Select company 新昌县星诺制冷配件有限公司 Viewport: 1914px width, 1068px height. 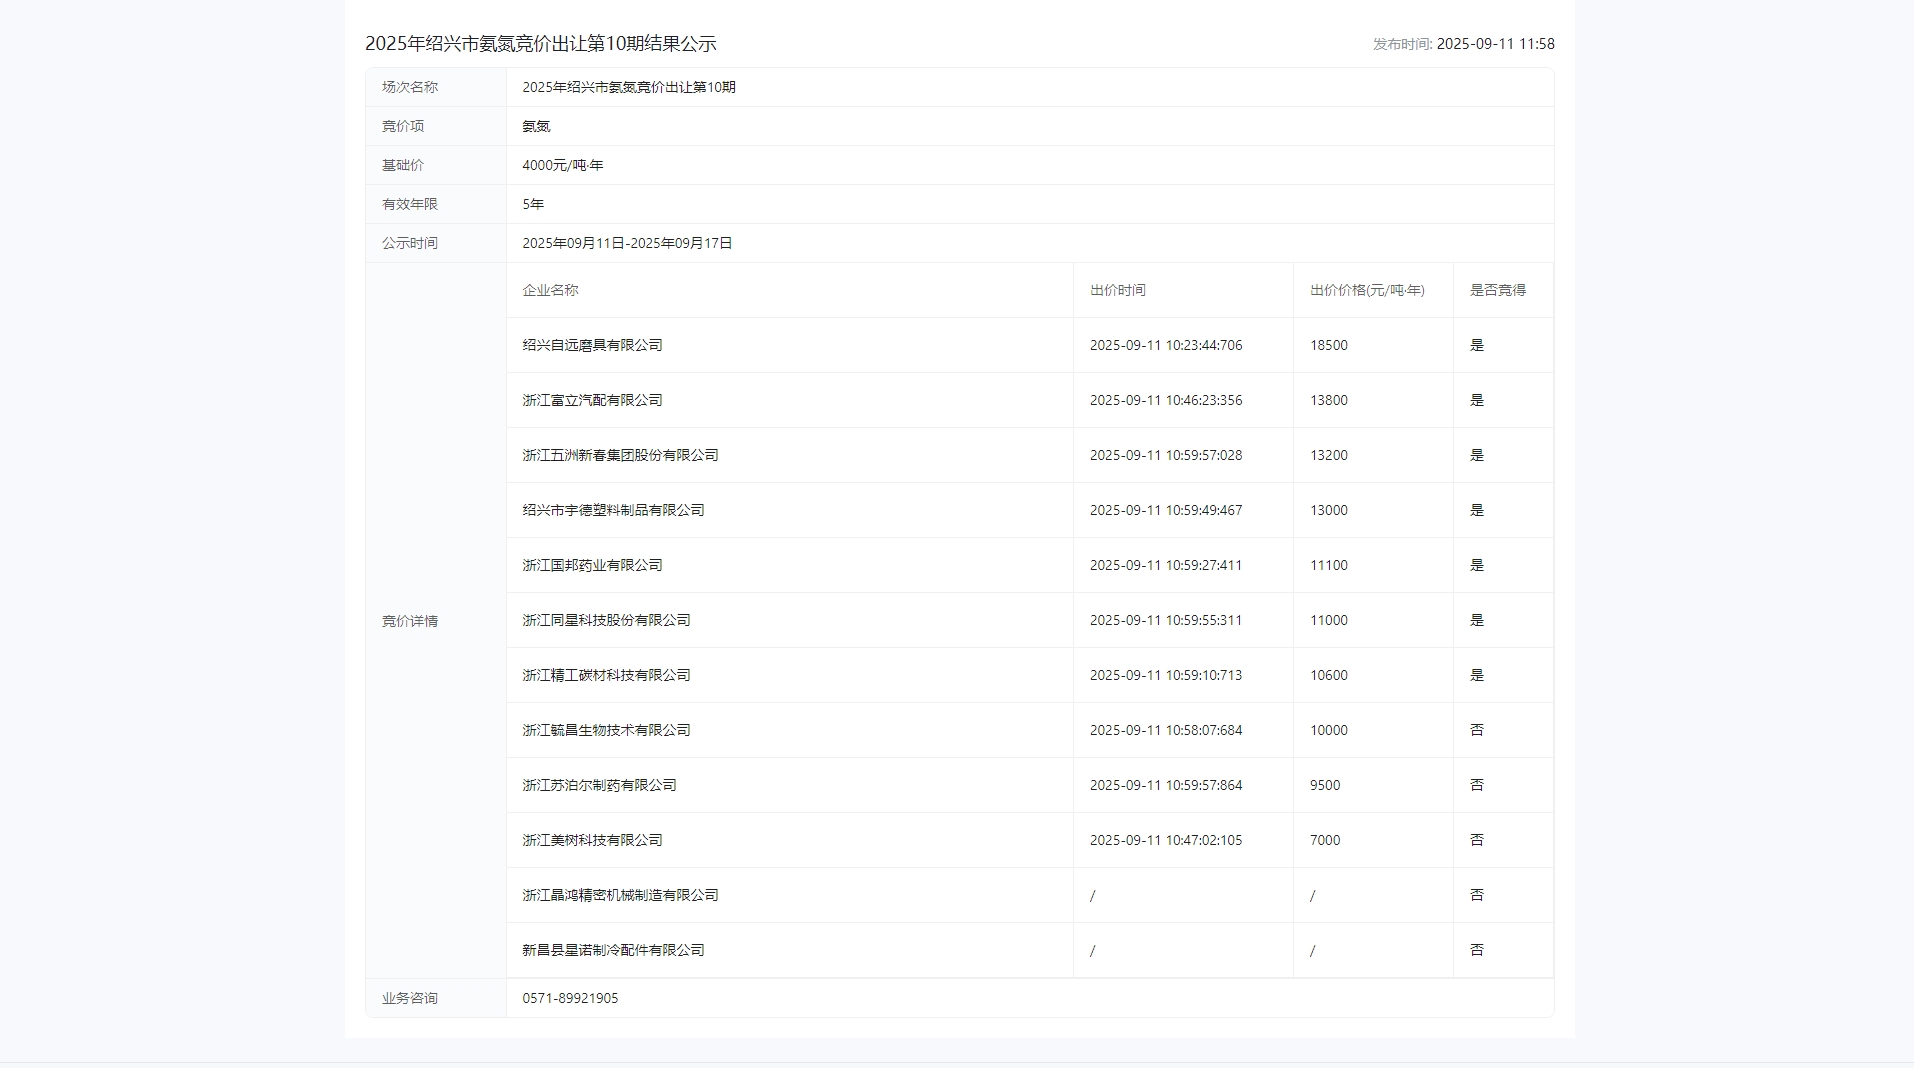[x=613, y=950]
